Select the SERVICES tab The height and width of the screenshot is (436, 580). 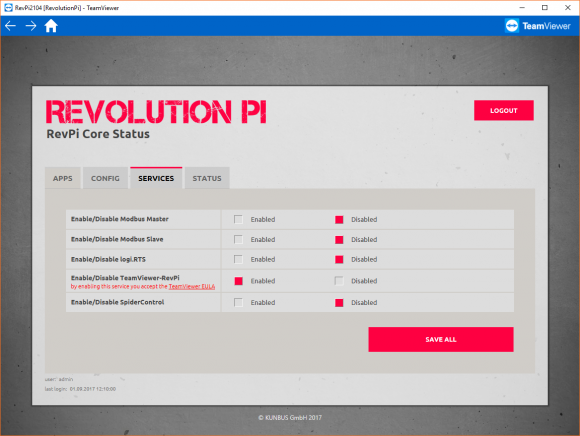pyautogui.click(x=156, y=178)
